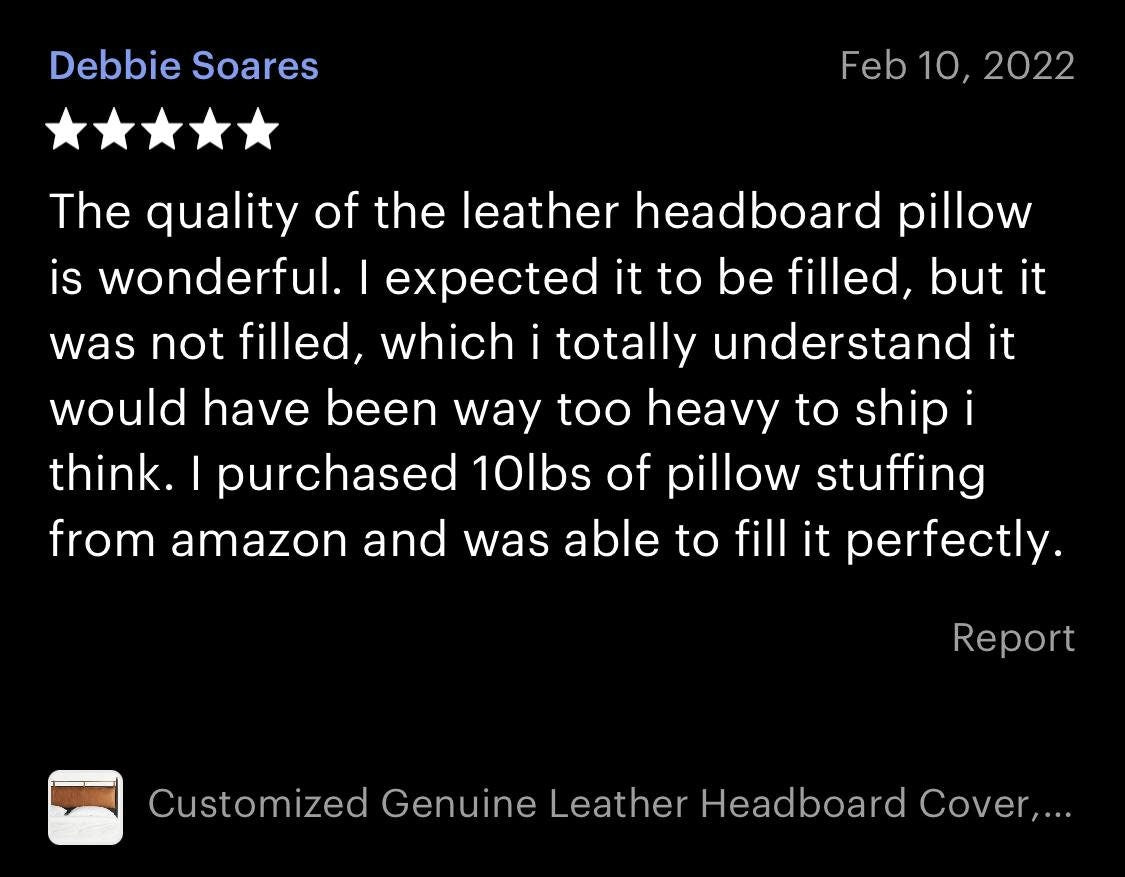Click the second rating star
1125x877 pixels.
[x=114, y=129]
